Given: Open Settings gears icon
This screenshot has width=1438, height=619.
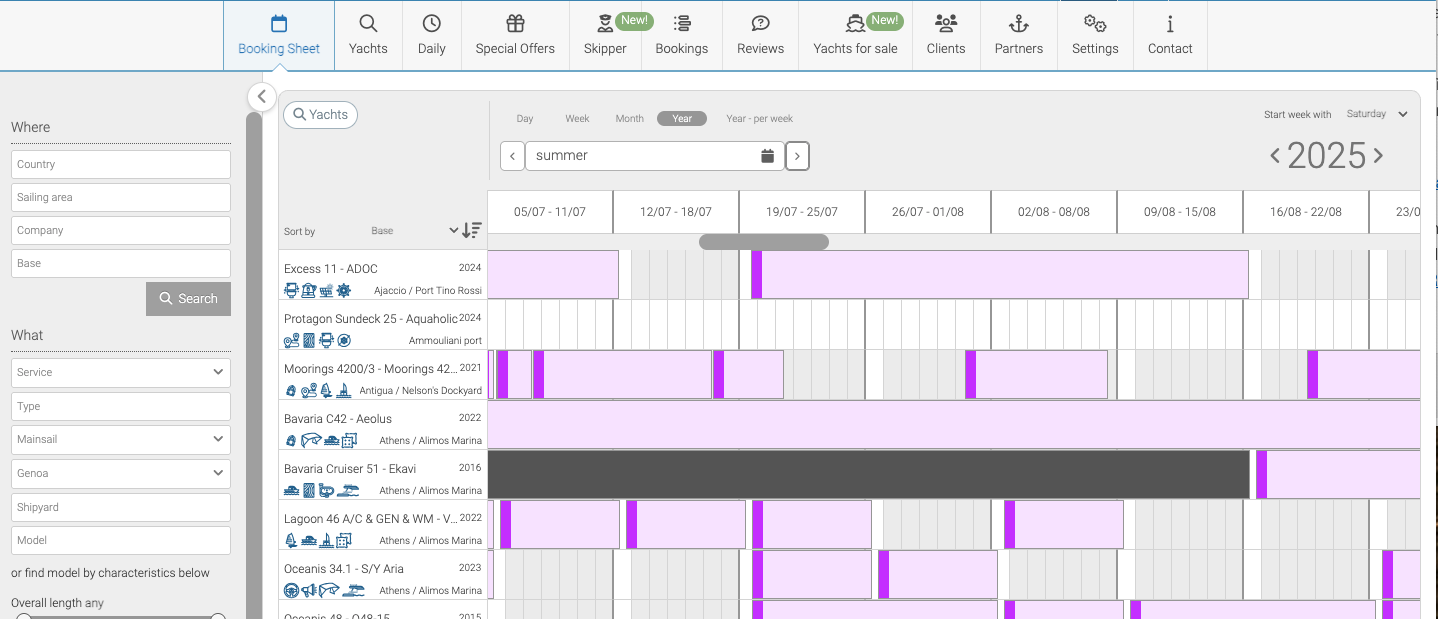Looking at the screenshot, I should [1095, 24].
